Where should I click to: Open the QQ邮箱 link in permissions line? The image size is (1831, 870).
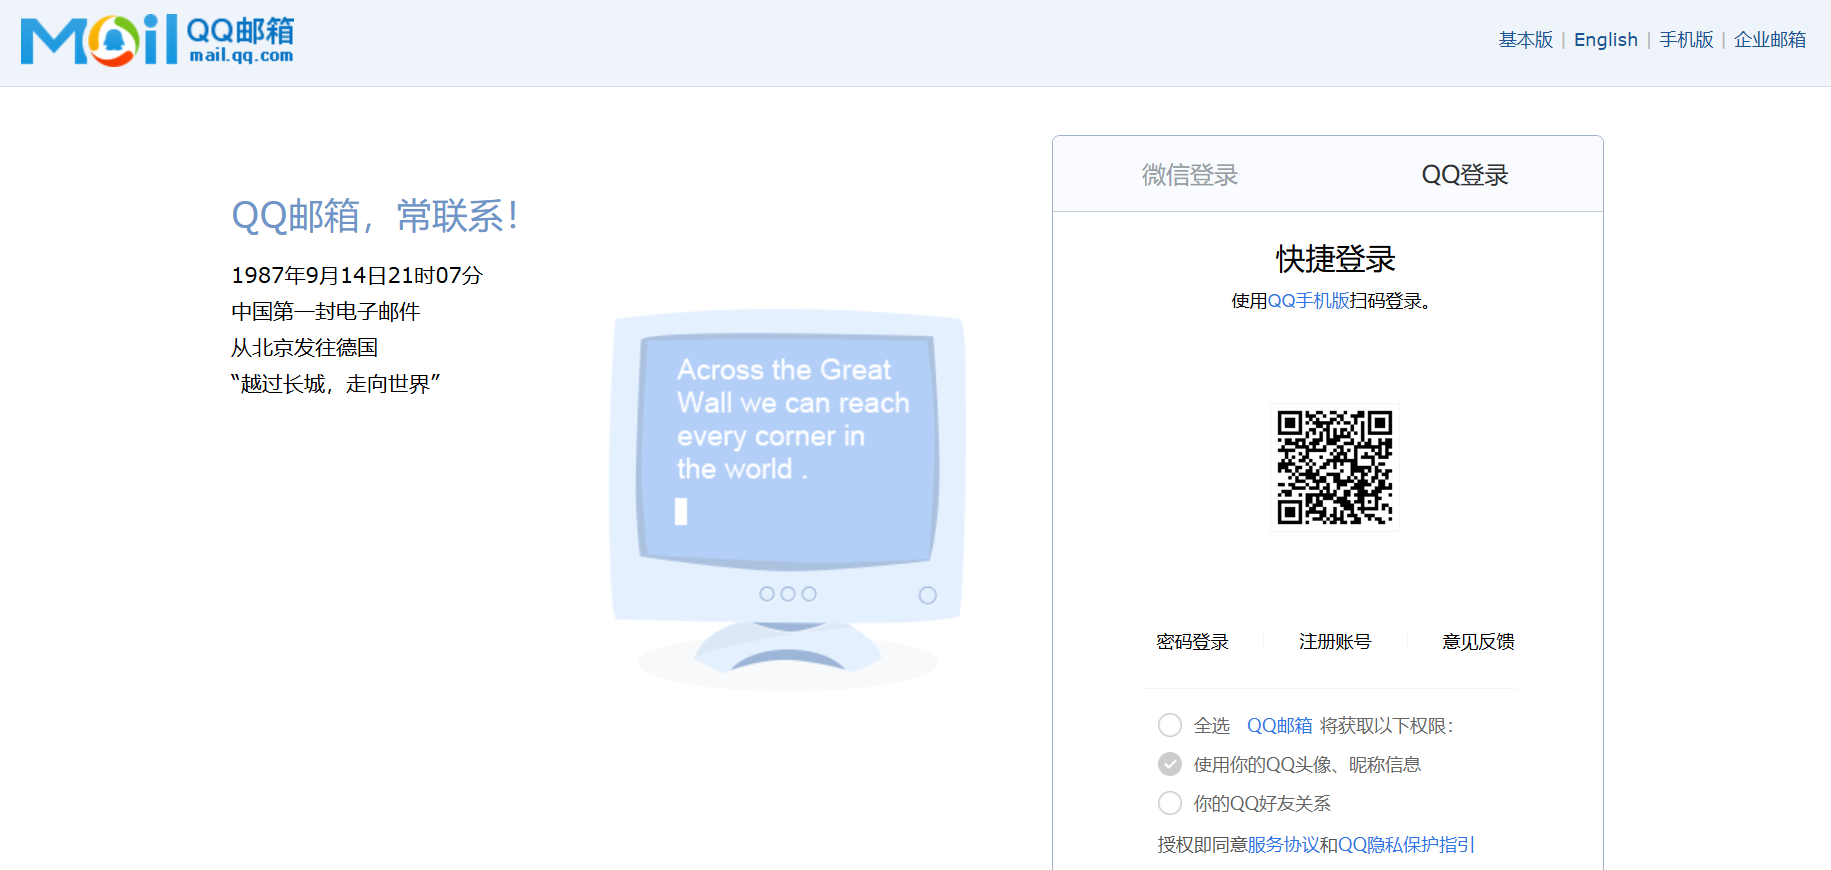(x=1279, y=726)
